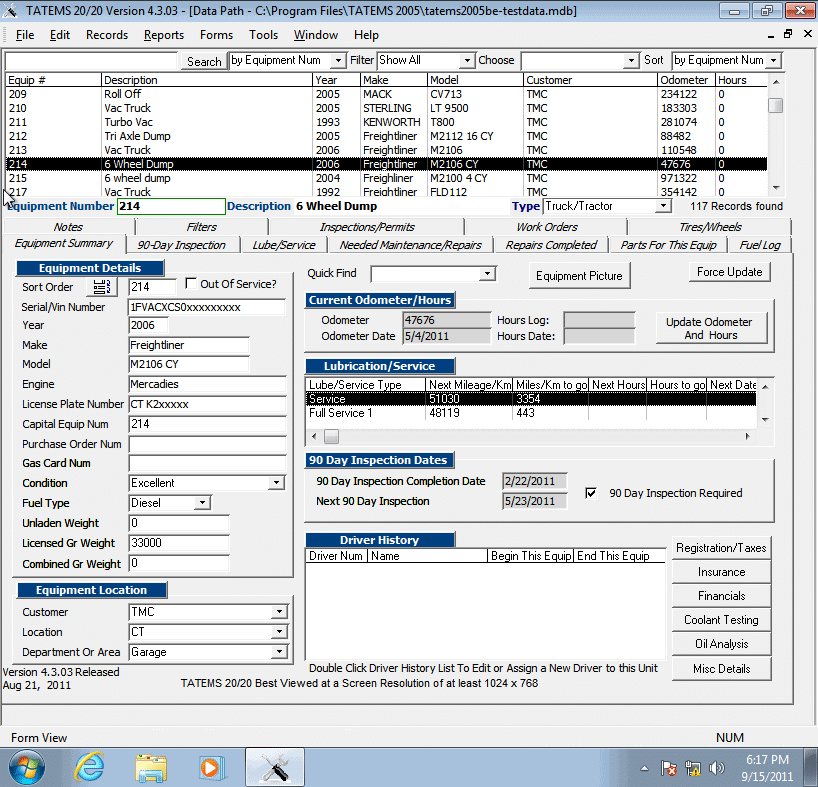
Task: Open the Condition dropdown list
Action: (x=277, y=483)
